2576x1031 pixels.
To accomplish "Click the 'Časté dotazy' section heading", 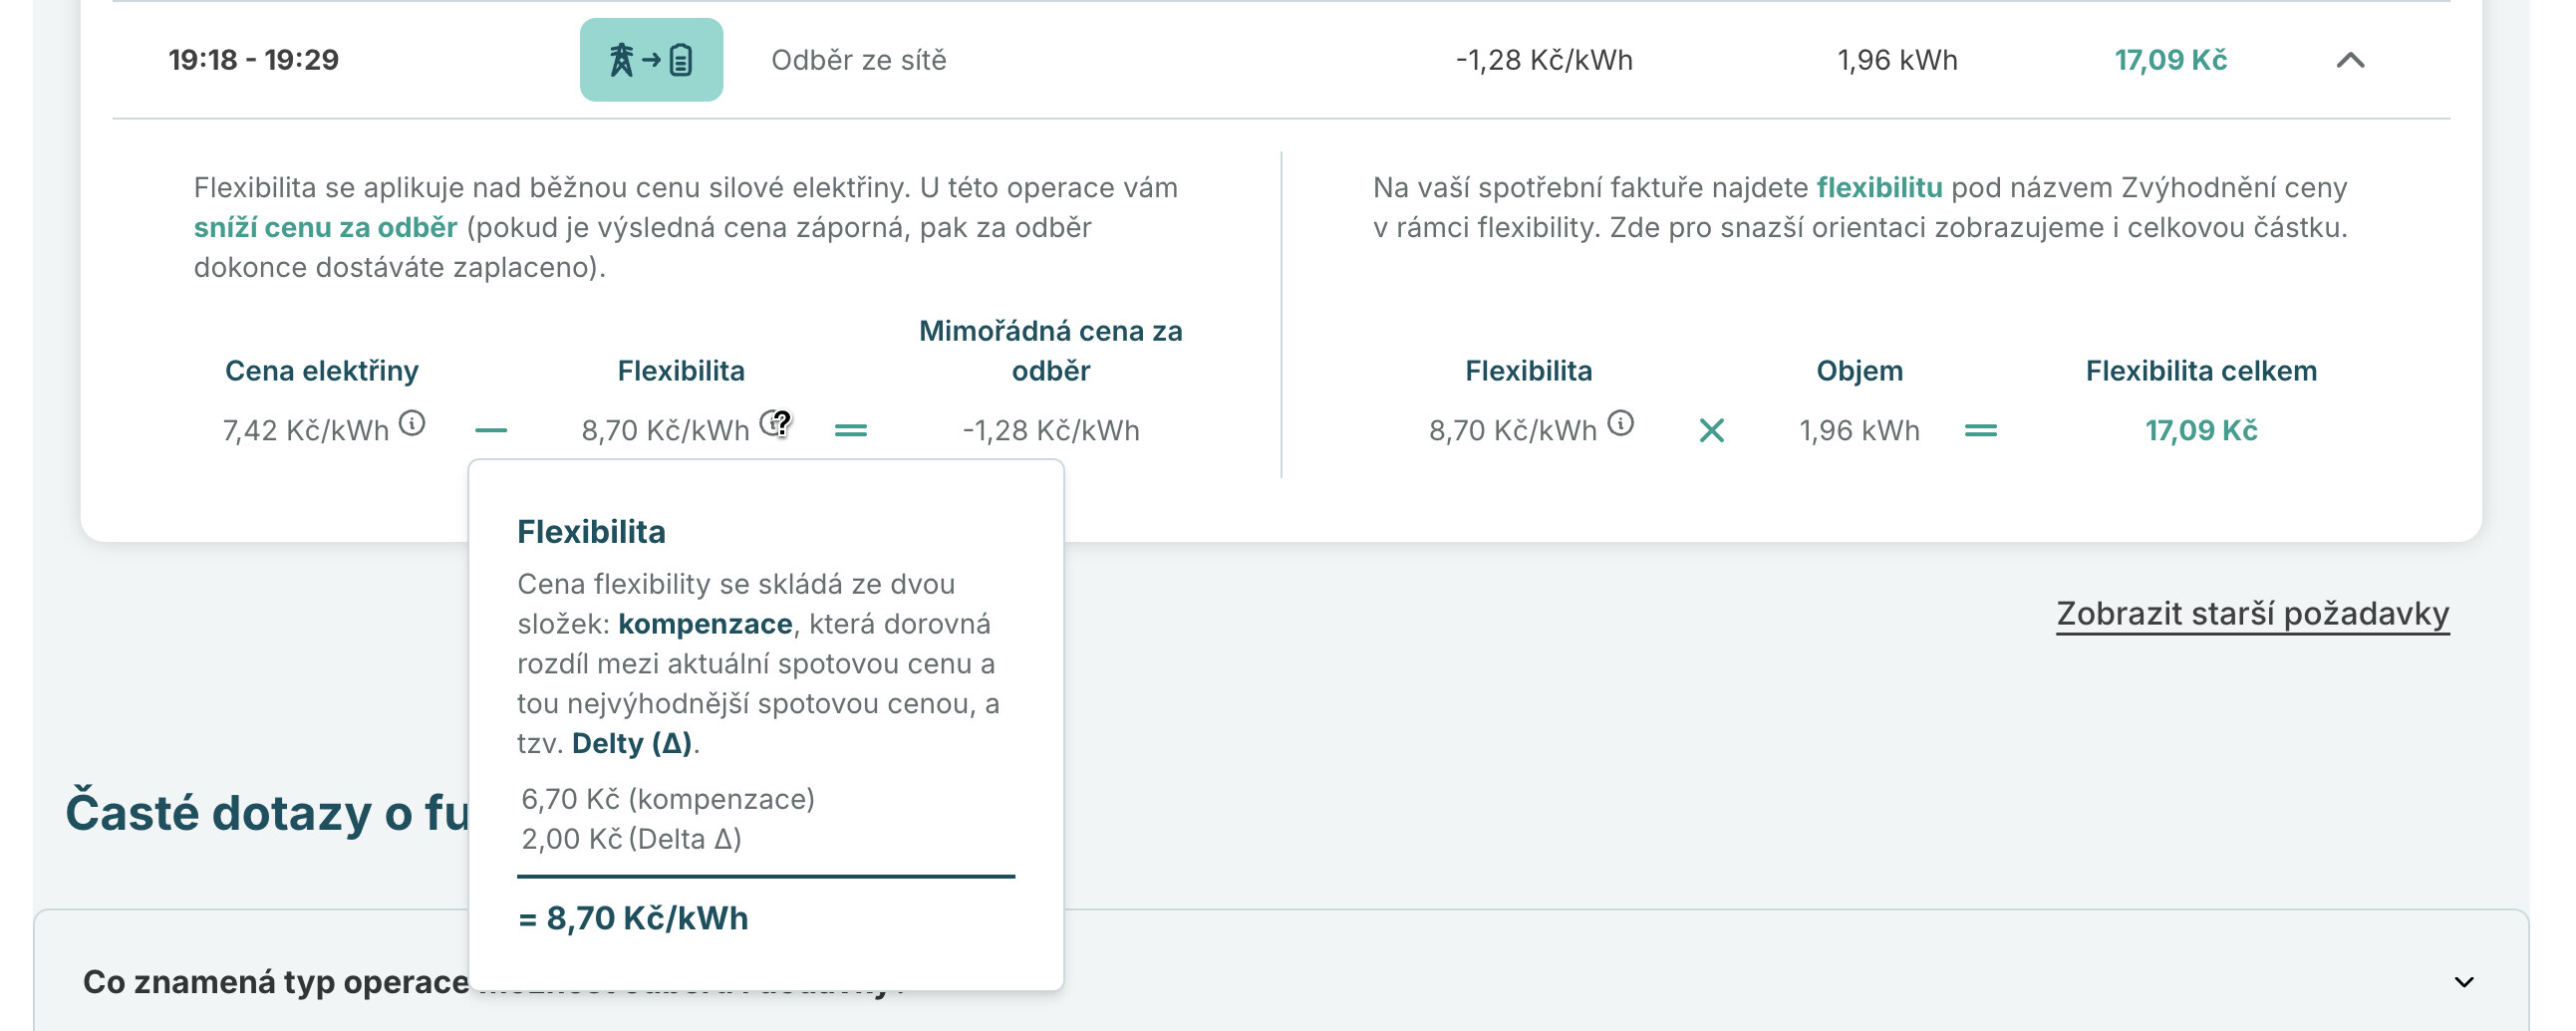I will point(268,812).
